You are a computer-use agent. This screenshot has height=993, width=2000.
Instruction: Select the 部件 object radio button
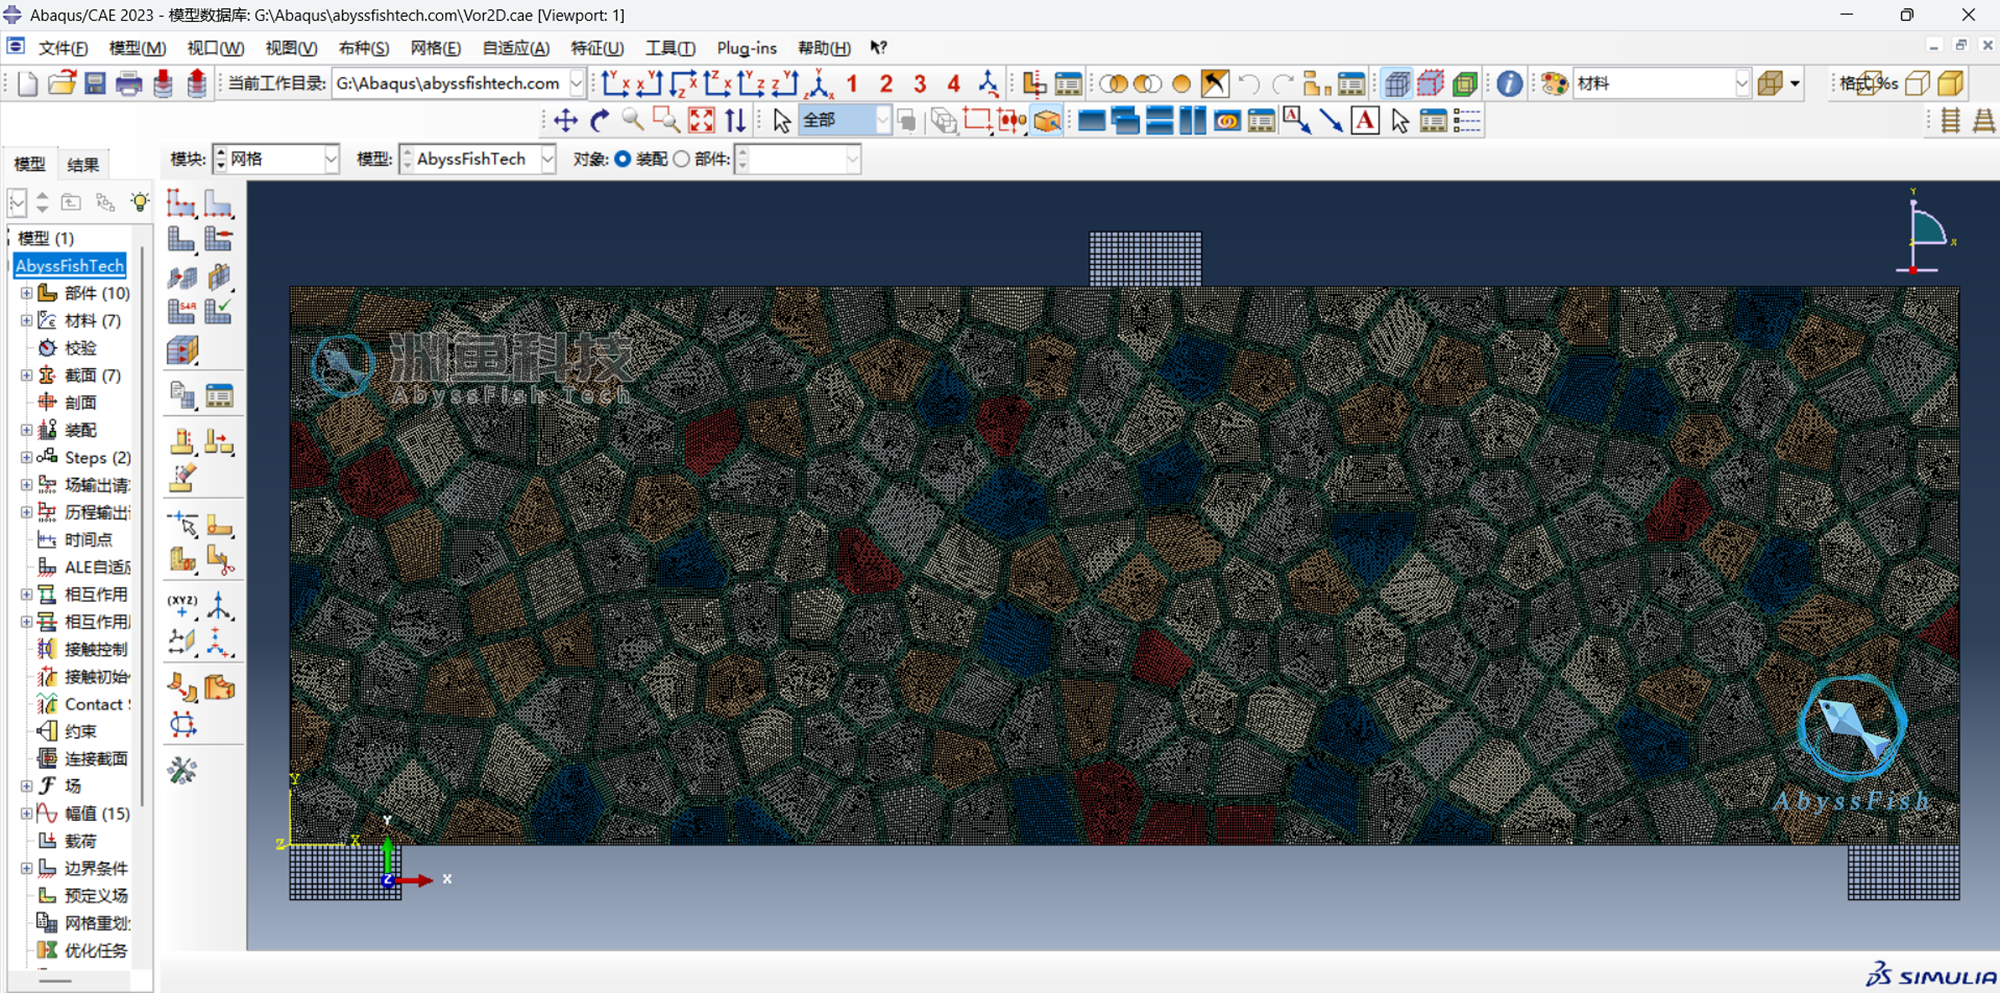click(x=682, y=159)
